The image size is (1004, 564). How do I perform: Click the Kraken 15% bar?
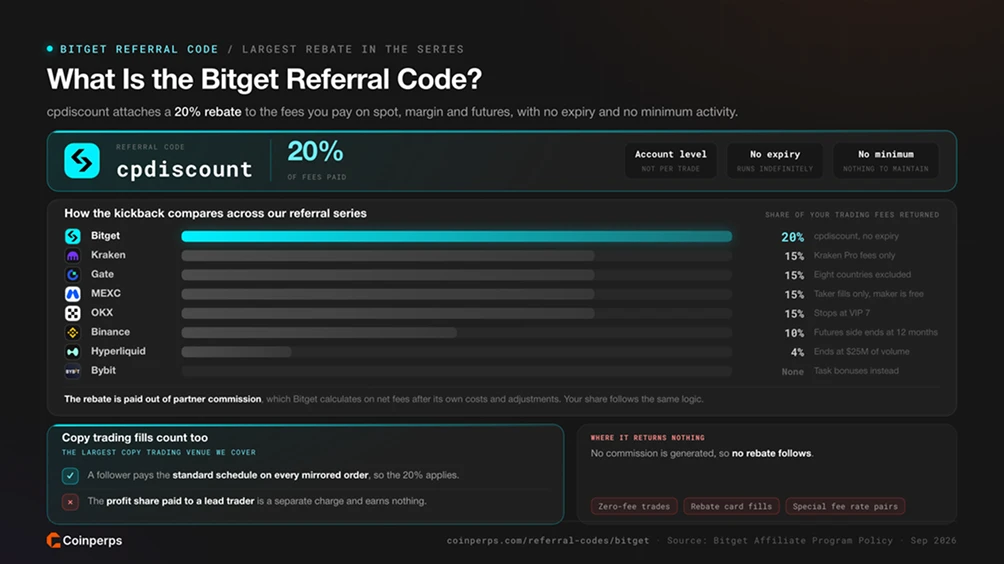click(388, 255)
